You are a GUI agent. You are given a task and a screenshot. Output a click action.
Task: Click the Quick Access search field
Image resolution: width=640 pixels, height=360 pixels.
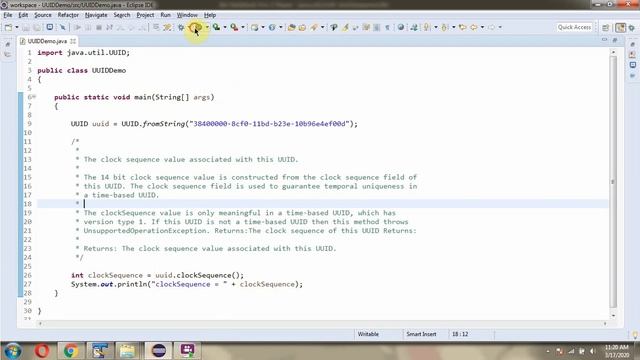[x=574, y=27]
